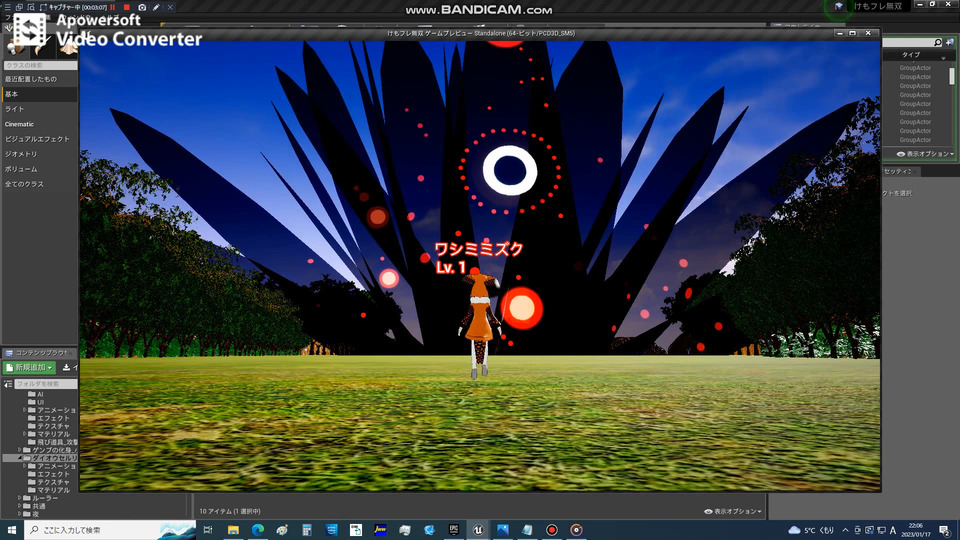
Task: Open the Cinematic category
Action: (40, 124)
